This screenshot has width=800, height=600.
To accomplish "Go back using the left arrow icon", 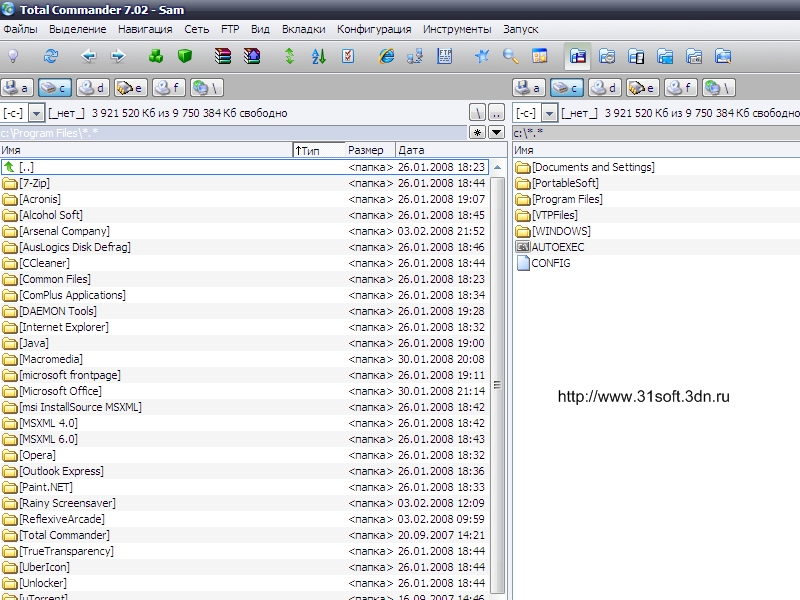I will click(89, 56).
